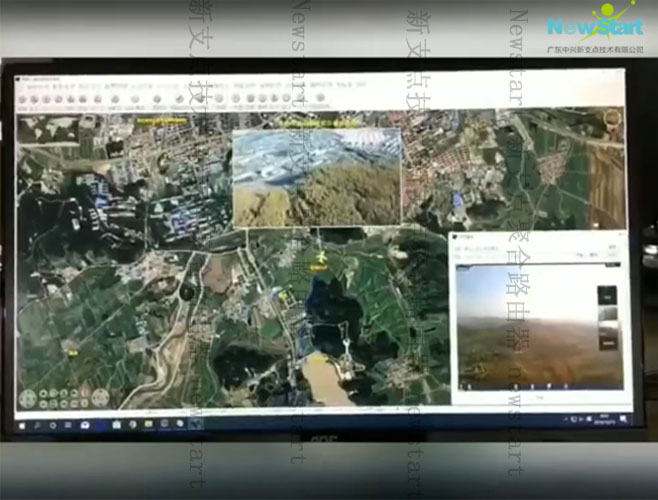Open the Windows Start menu

(22, 426)
